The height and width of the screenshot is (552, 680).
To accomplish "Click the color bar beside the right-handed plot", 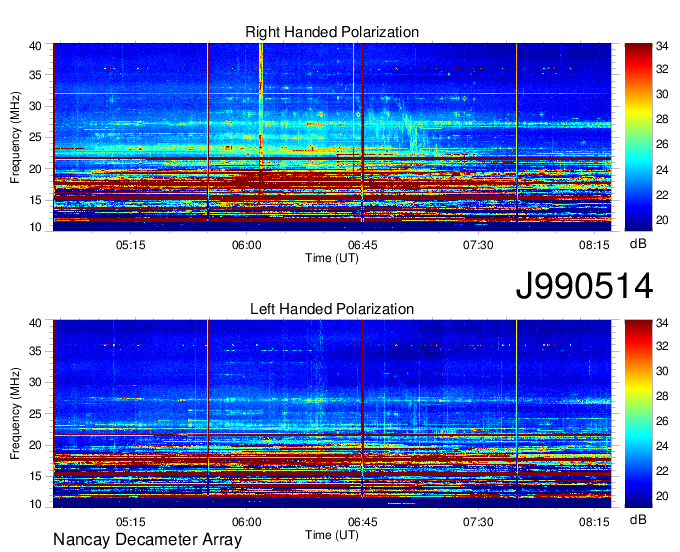I will click(x=638, y=137).
